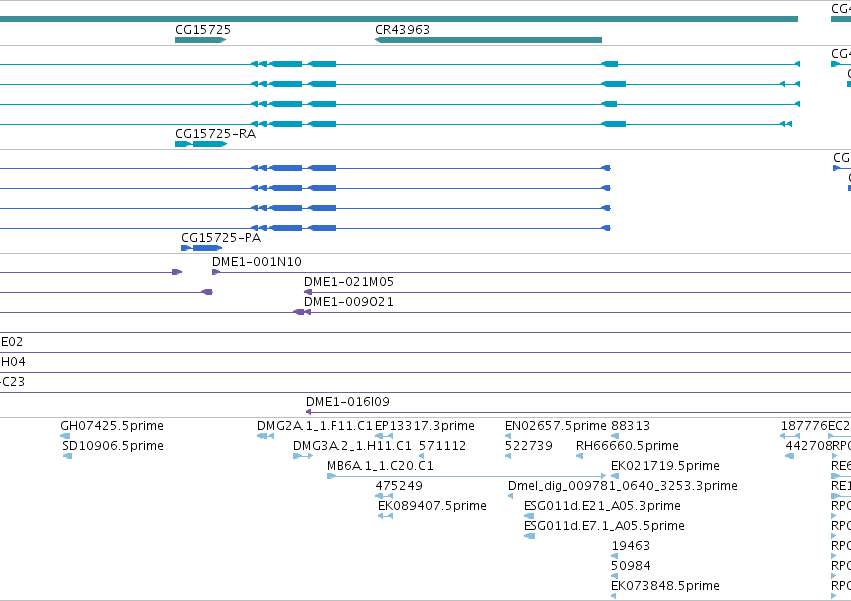Click the 50984 feature label
The width and height of the screenshot is (851, 601).
click(x=631, y=566)
